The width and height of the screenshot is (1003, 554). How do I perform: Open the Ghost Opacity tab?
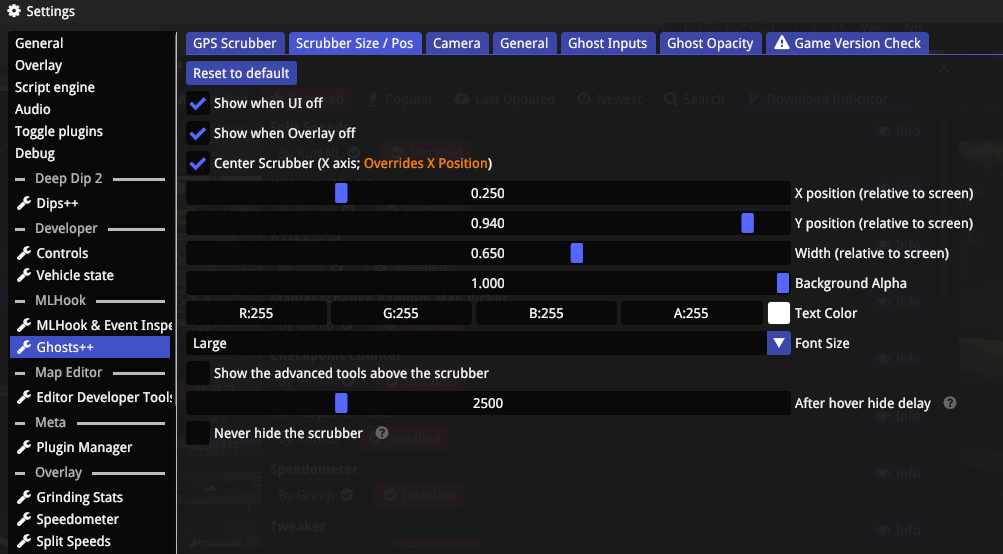pos(710,43)
